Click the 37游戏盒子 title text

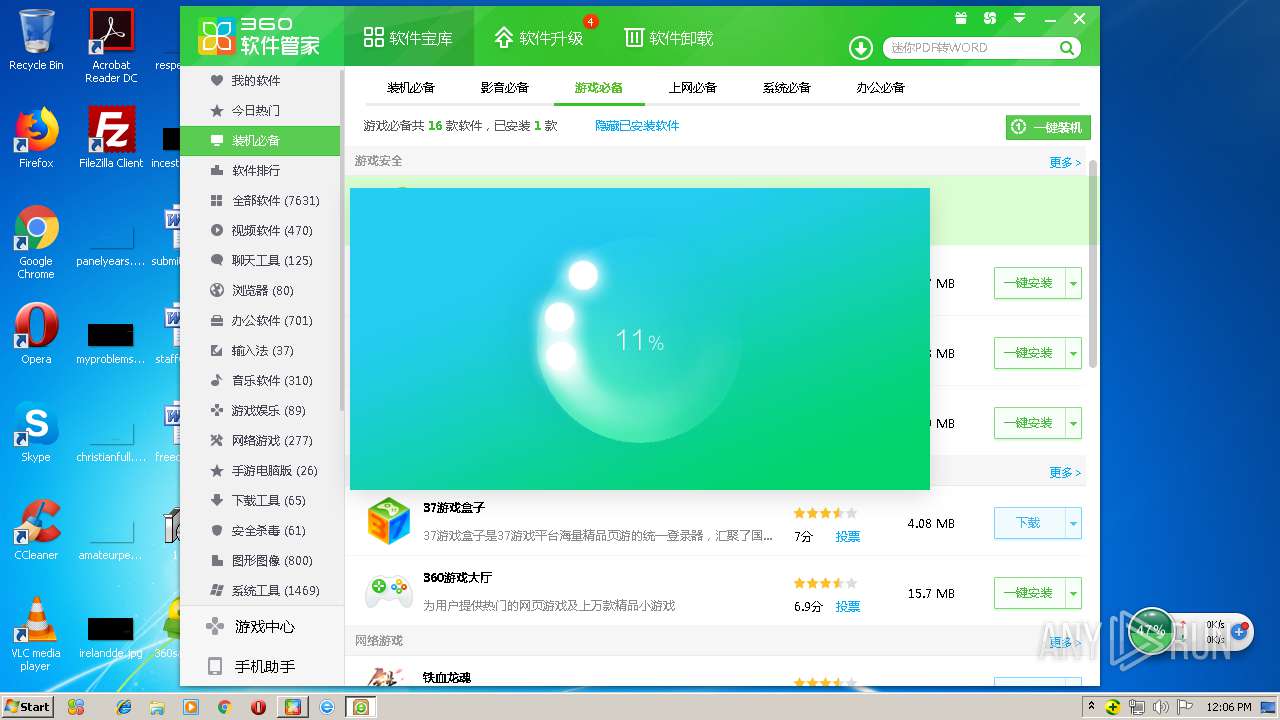click(x=454, y=508)
